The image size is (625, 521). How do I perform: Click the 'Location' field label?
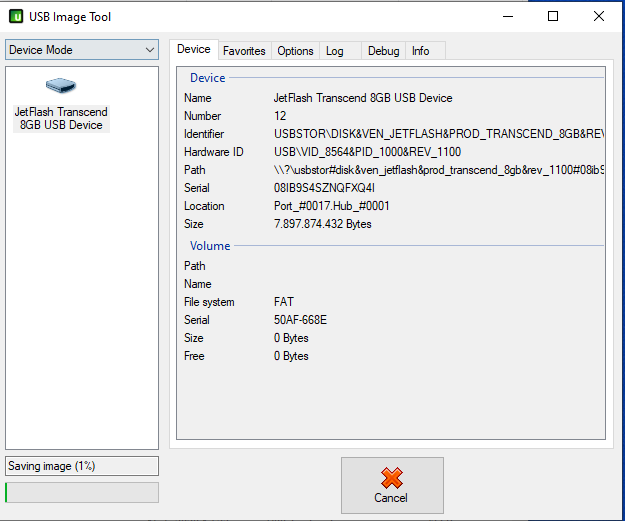204,206
